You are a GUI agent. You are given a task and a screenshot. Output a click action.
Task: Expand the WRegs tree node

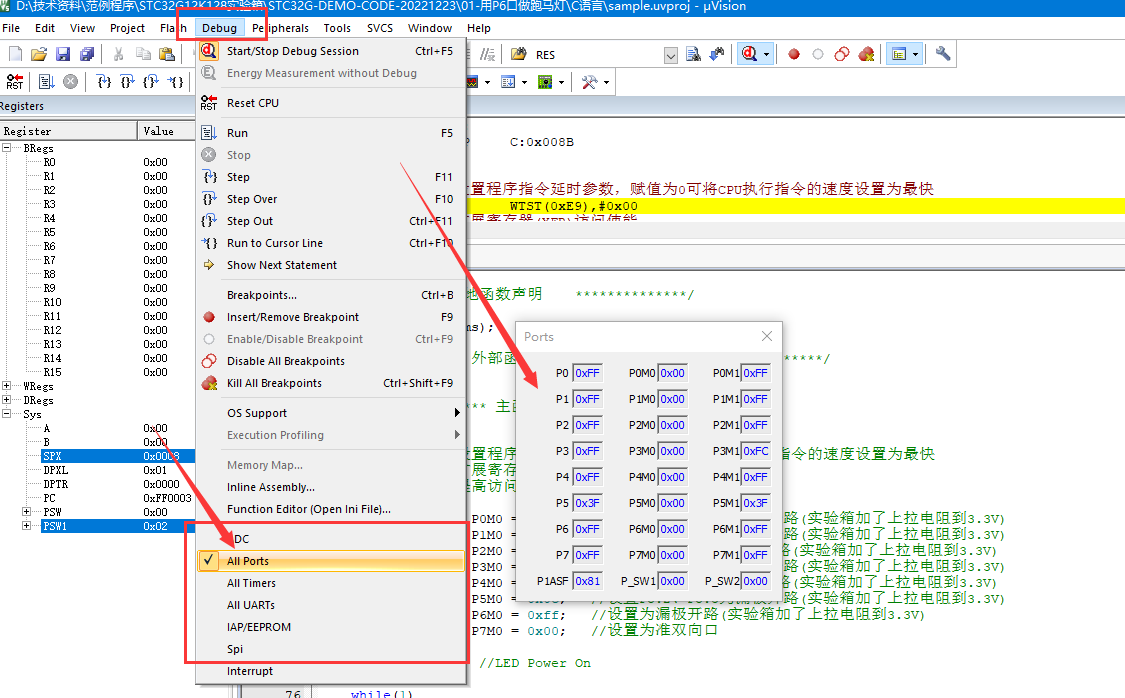pos(6,386)
